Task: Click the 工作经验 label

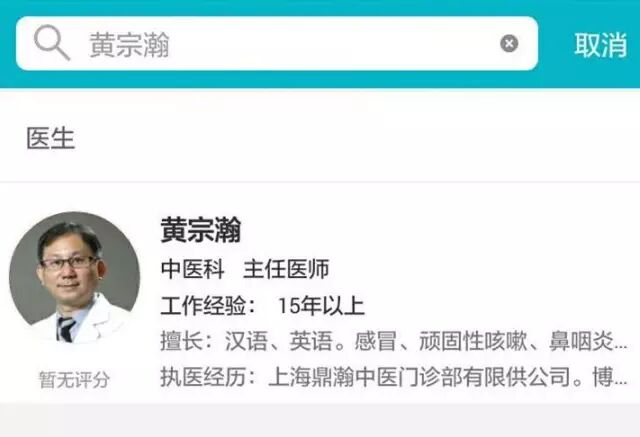Action: click(x=203, y=306)
